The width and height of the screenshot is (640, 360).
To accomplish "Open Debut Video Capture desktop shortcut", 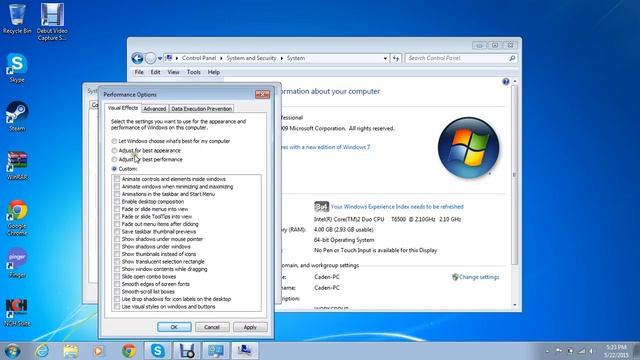I will coord(52,22).
